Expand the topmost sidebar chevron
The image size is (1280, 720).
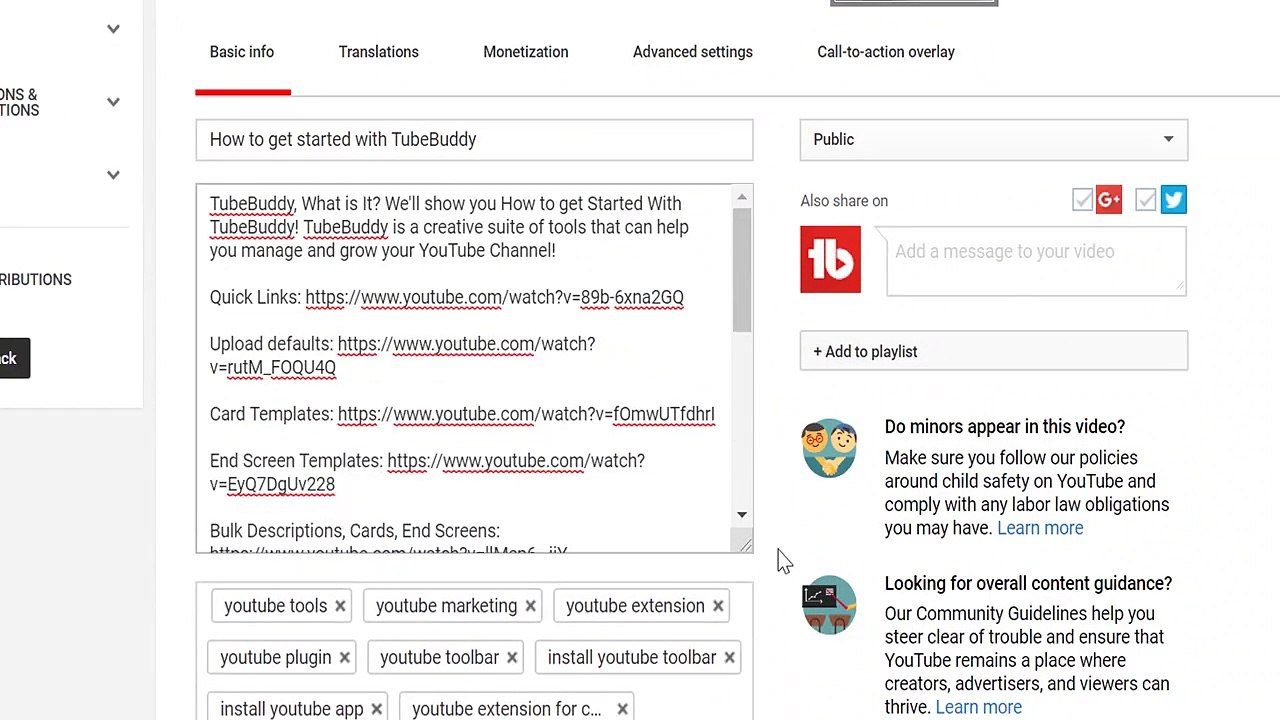(x=113, y=29)
